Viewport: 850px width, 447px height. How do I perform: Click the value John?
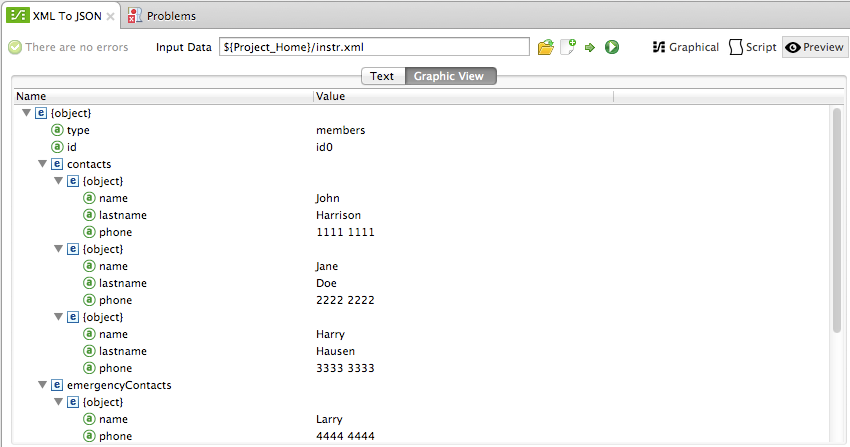pyautogui.click(x=327, y=198)
